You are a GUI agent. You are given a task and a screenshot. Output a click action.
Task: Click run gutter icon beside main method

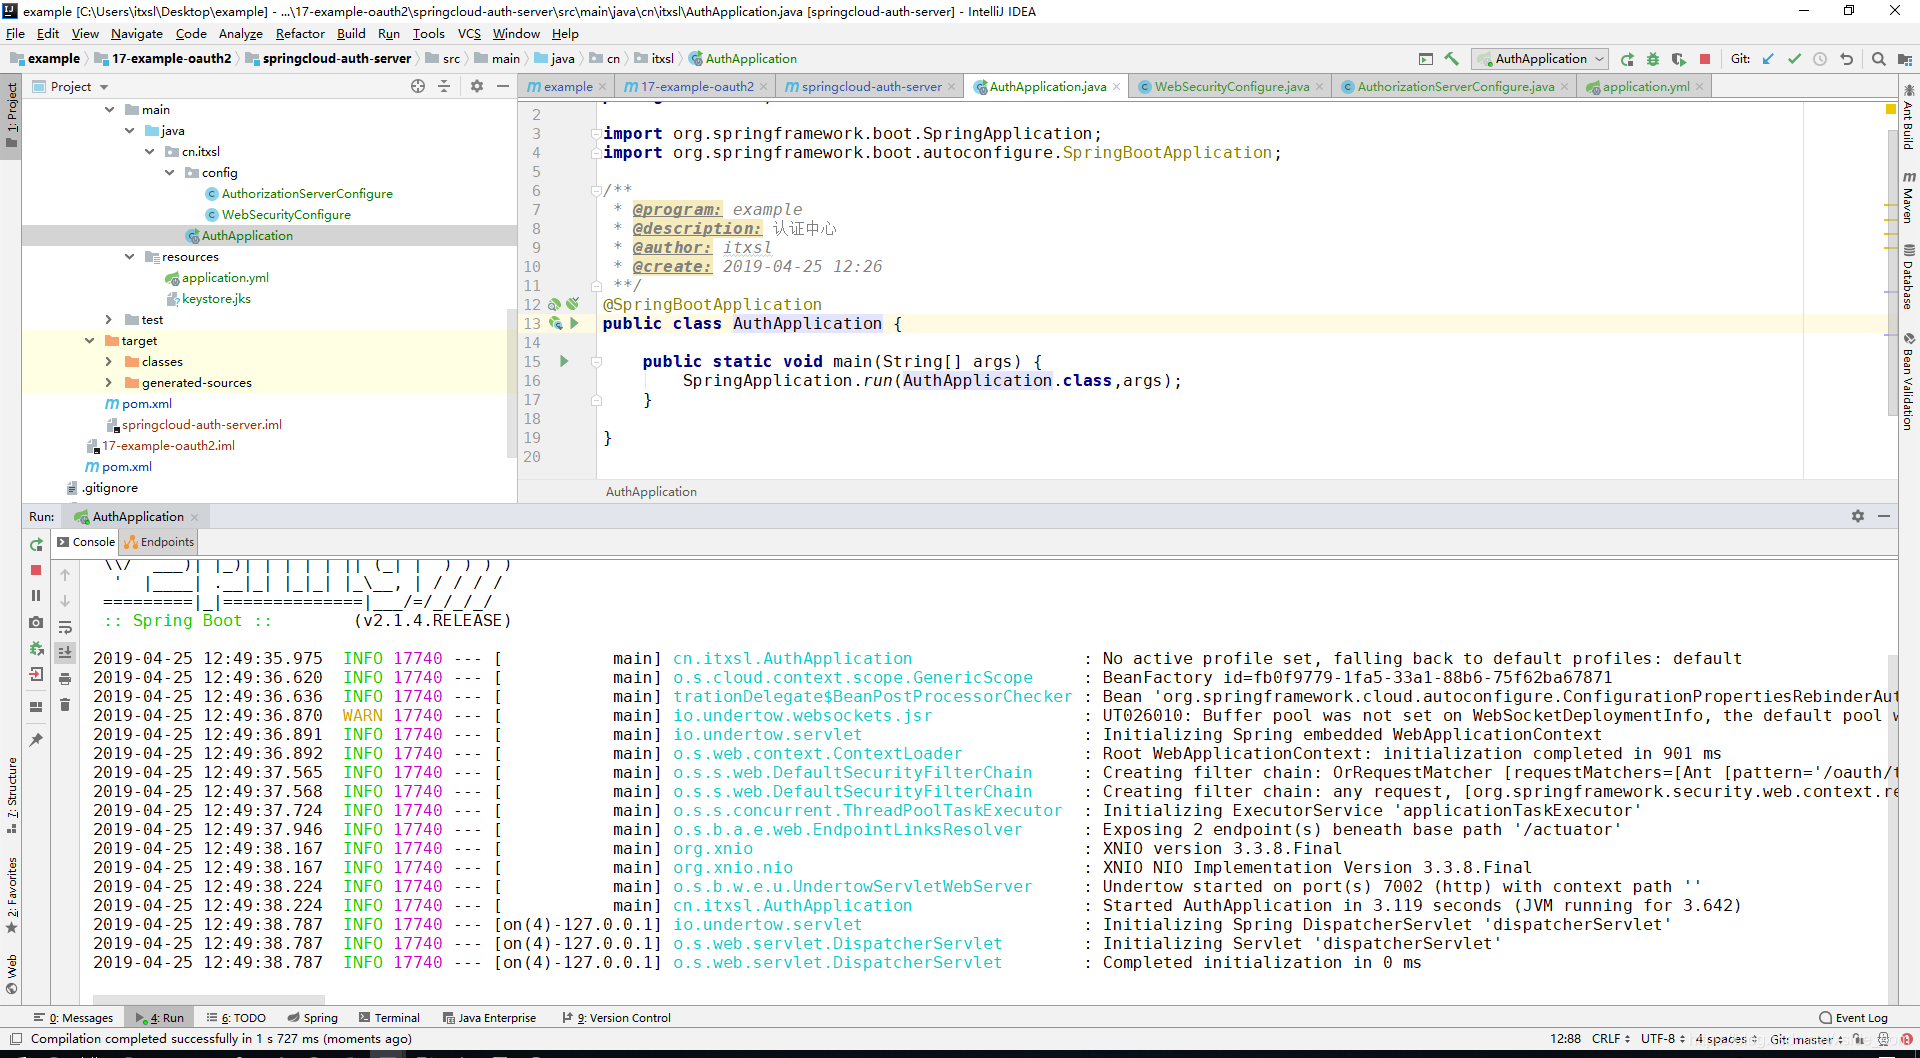(x=564, y=362)
